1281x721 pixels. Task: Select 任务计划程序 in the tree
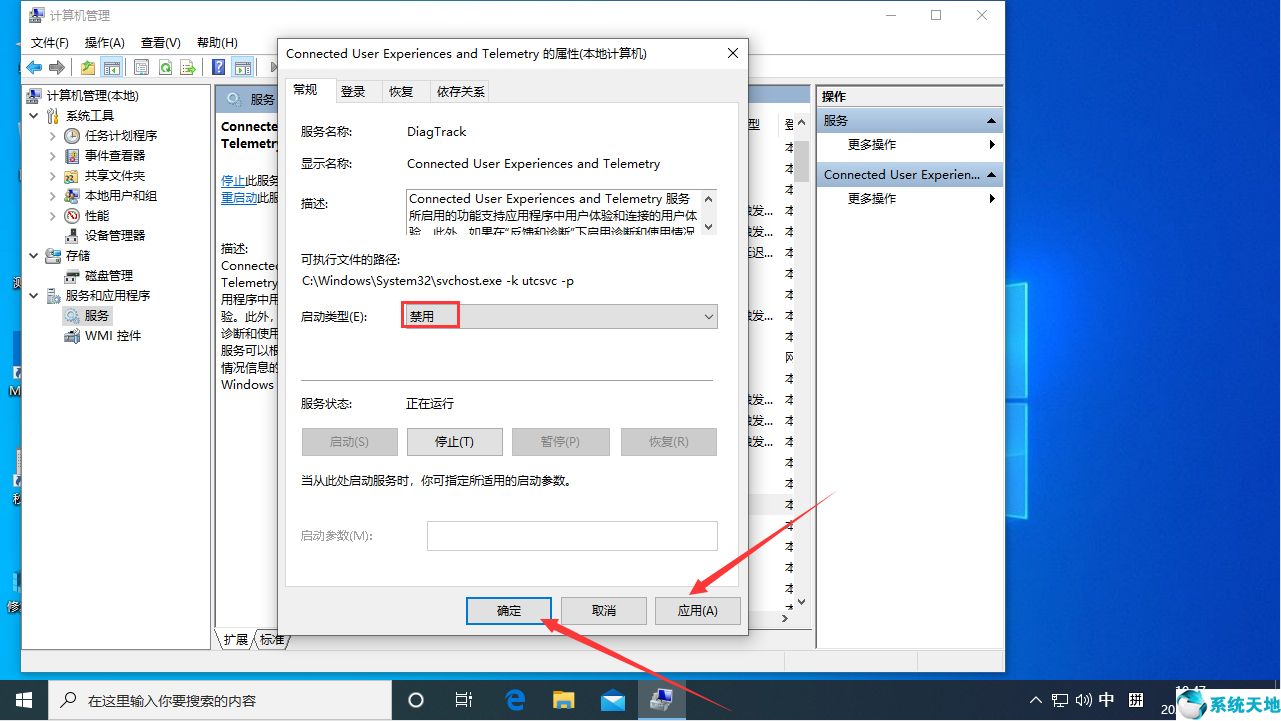click(x=121, y=135)
